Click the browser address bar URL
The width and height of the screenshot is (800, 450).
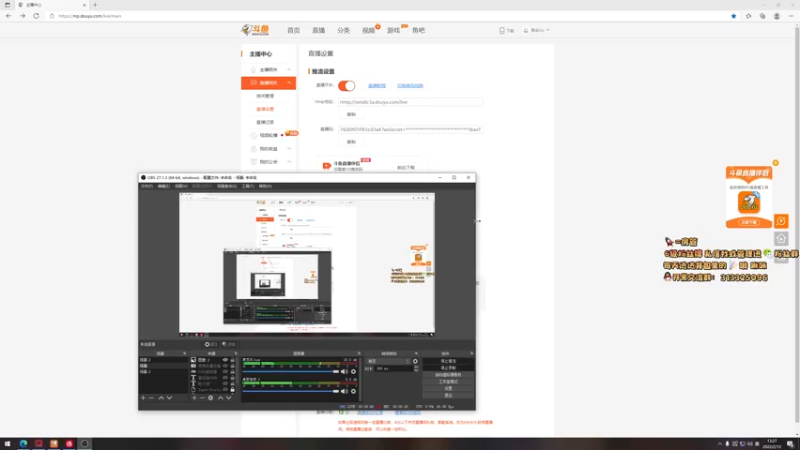pos(90,16)
